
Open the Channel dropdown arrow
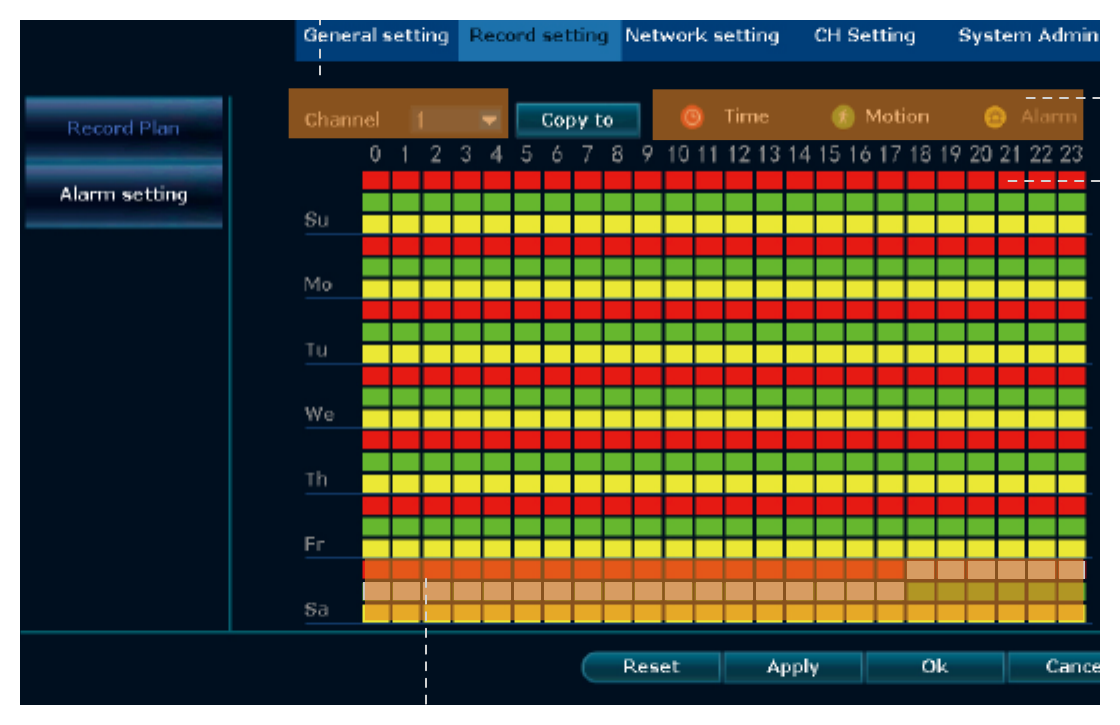coord(489,119)
